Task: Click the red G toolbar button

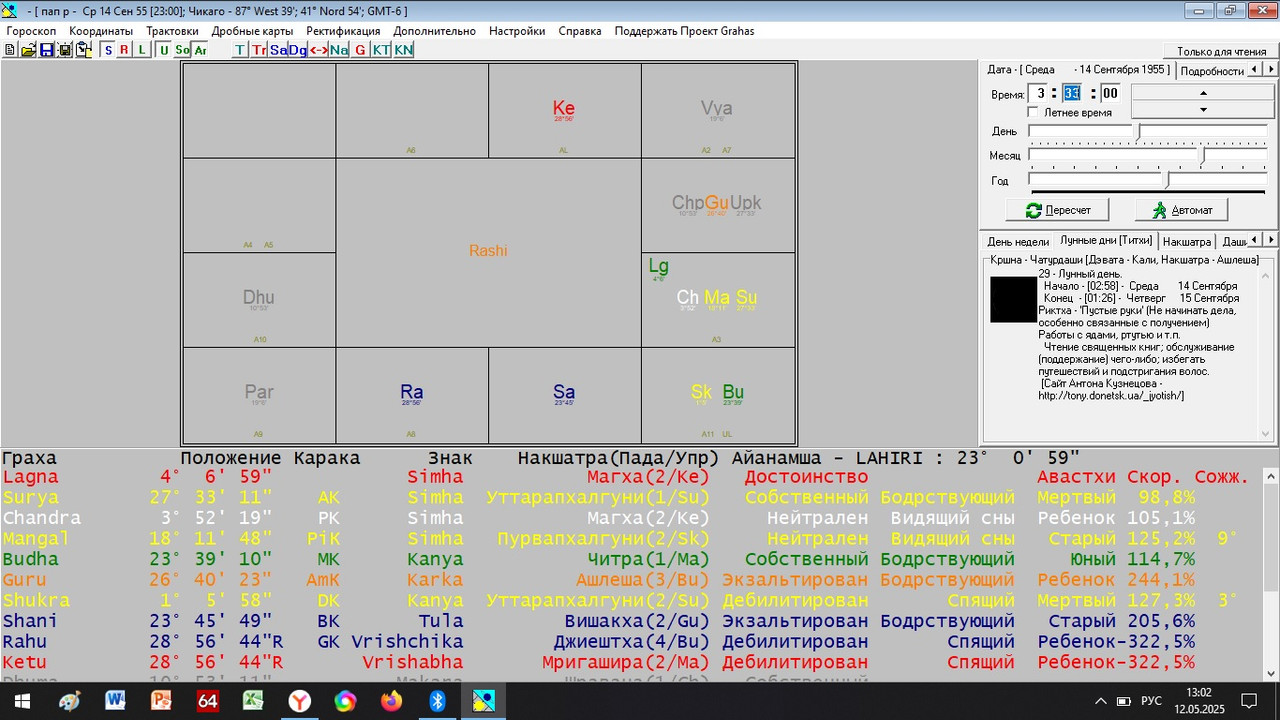Action: pos(361,50)
